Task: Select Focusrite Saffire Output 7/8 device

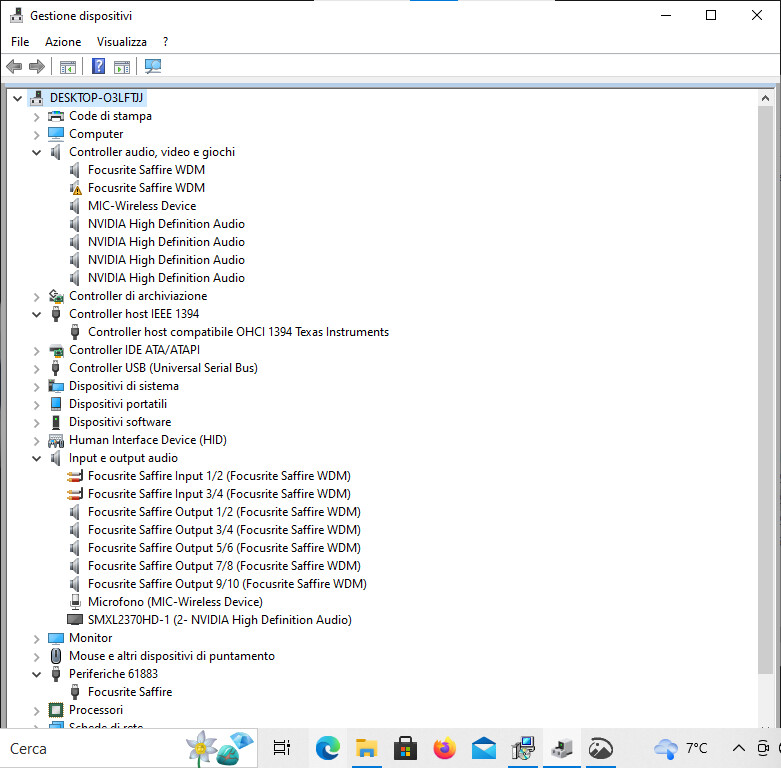Action: pos(224,566)
